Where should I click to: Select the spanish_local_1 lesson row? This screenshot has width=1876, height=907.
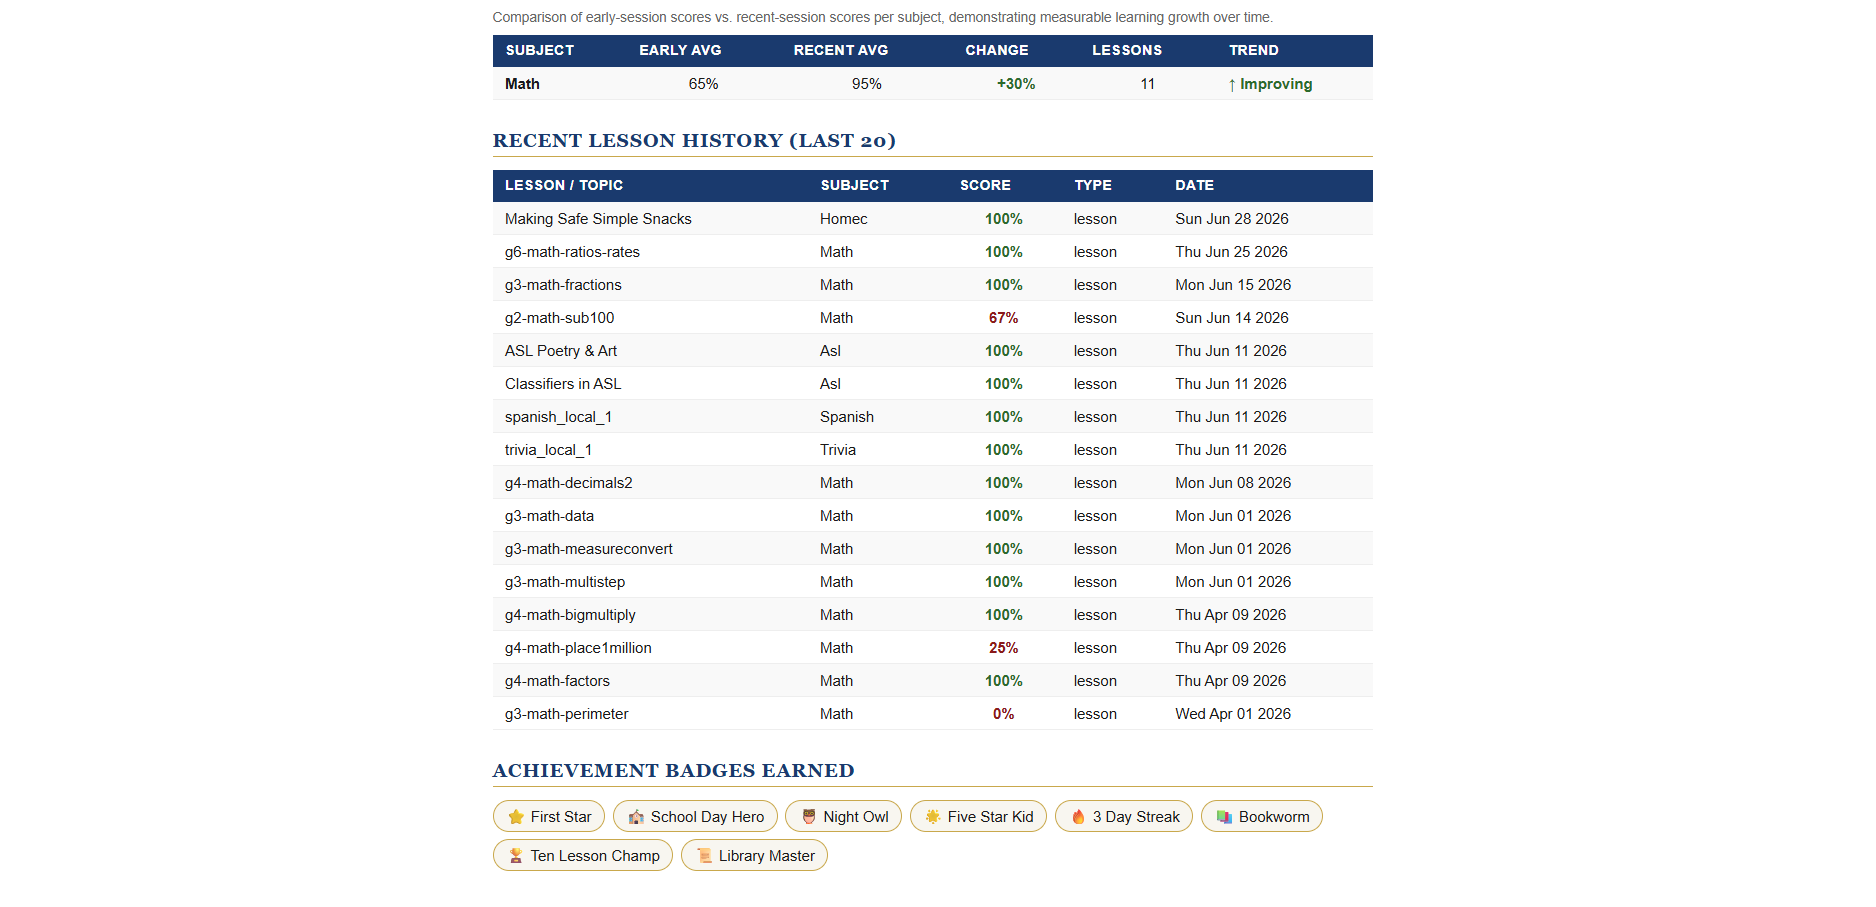click(932, 417)
